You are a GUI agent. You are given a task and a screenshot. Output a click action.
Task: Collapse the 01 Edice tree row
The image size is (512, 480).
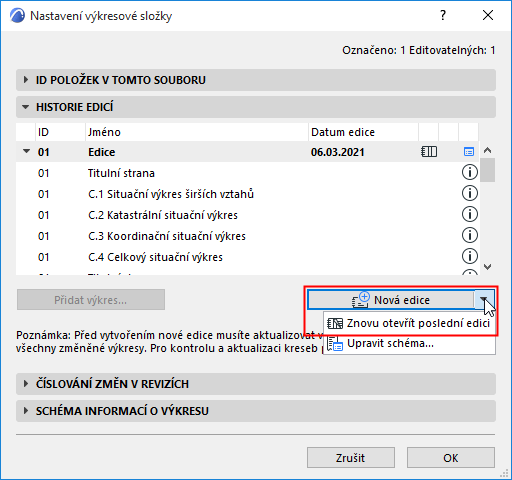click(26, 152)
